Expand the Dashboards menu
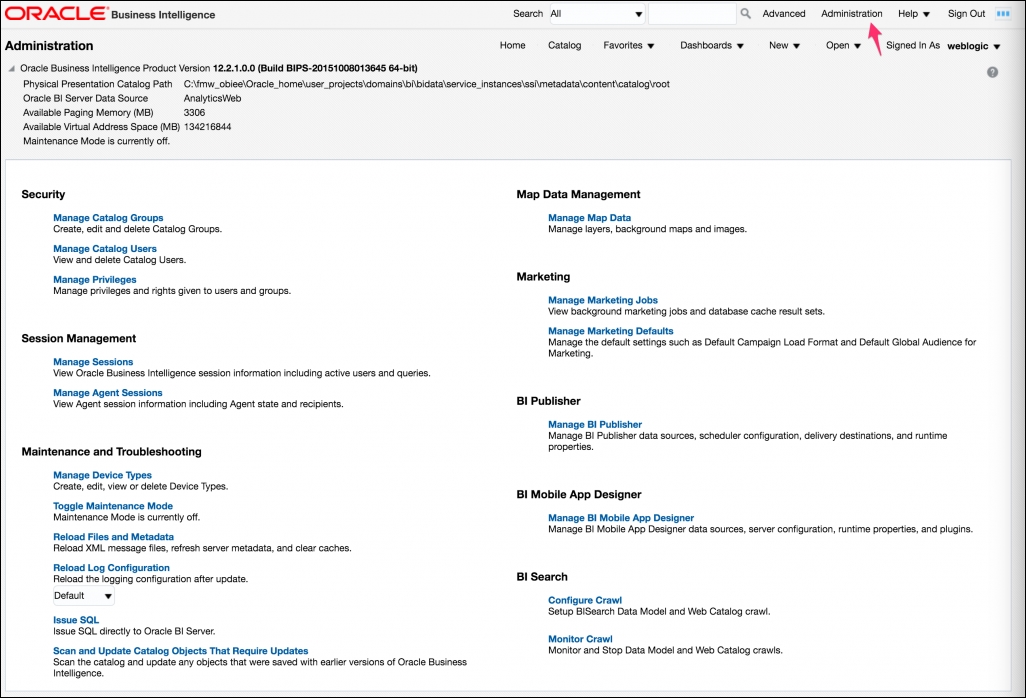 (x=712, y=45)
